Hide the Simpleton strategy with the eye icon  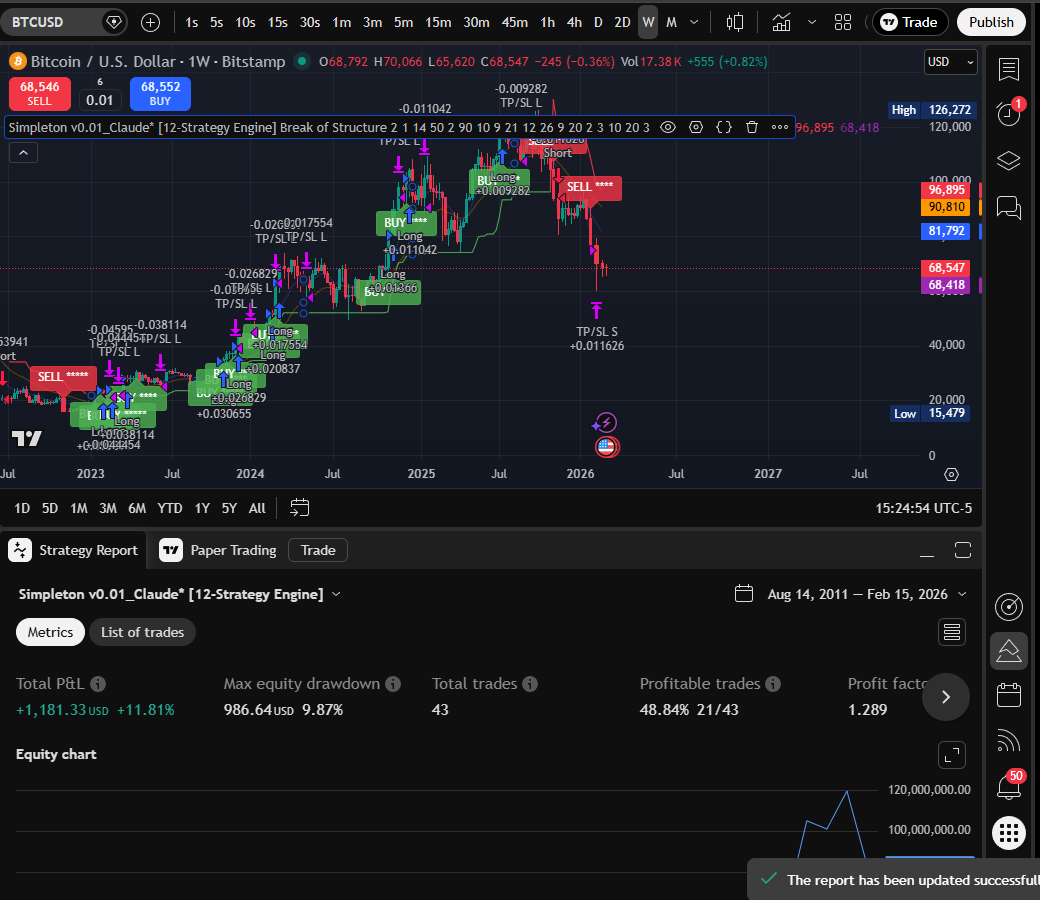pos(668,128)
